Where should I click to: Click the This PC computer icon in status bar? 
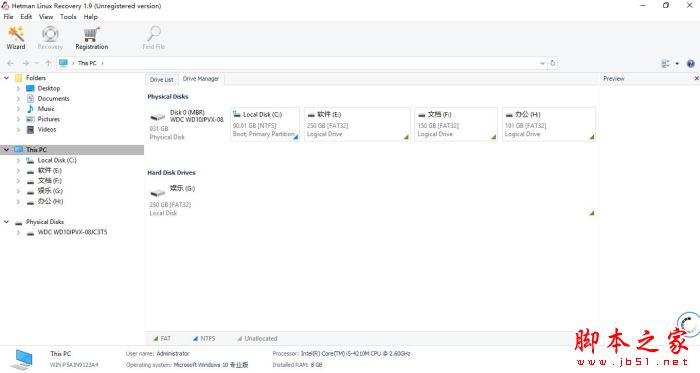pos(22,359)
